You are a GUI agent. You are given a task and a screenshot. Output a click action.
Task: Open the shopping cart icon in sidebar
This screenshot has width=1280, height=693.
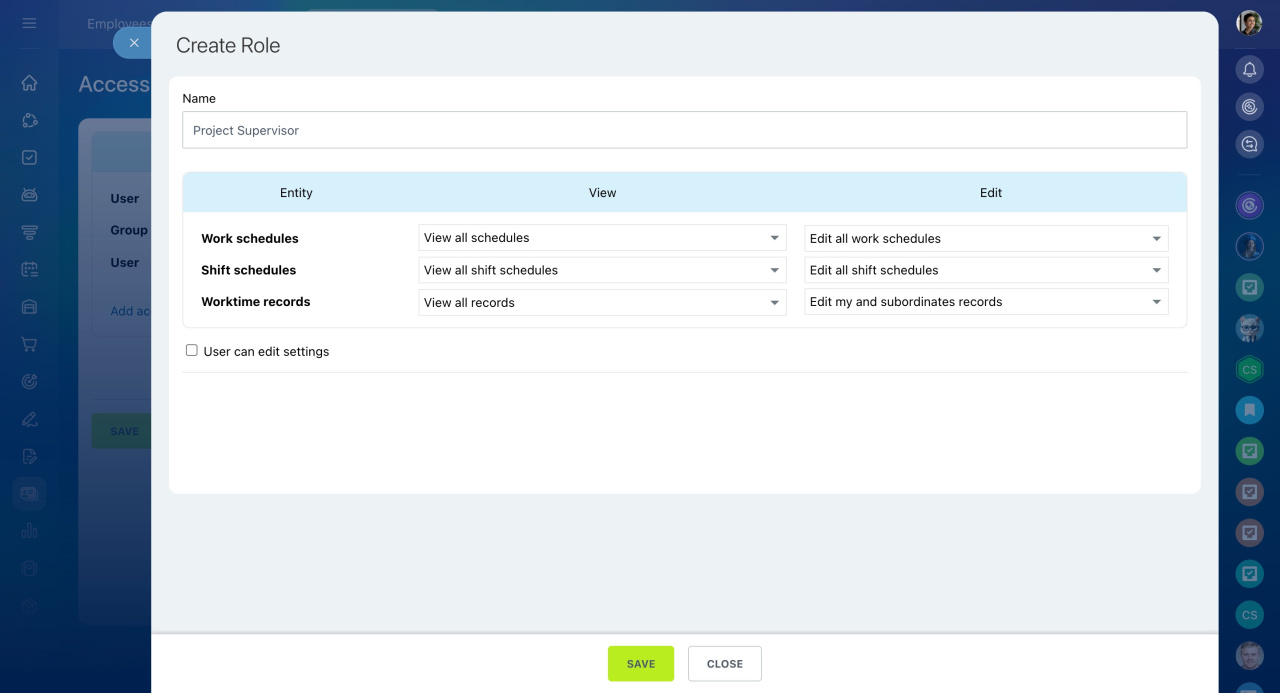(29, 344)
